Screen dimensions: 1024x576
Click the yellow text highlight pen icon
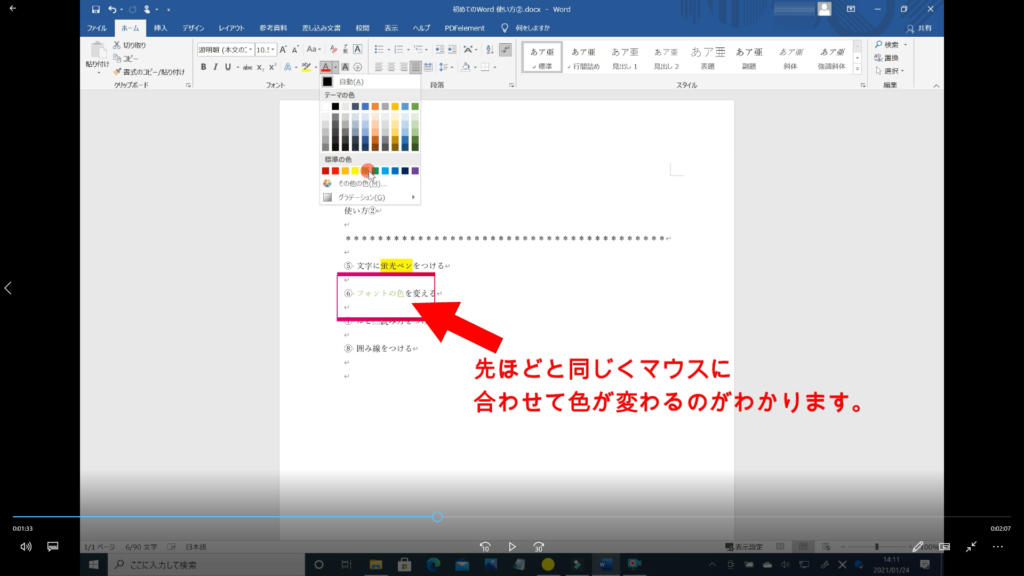click(x=306, y=67)
